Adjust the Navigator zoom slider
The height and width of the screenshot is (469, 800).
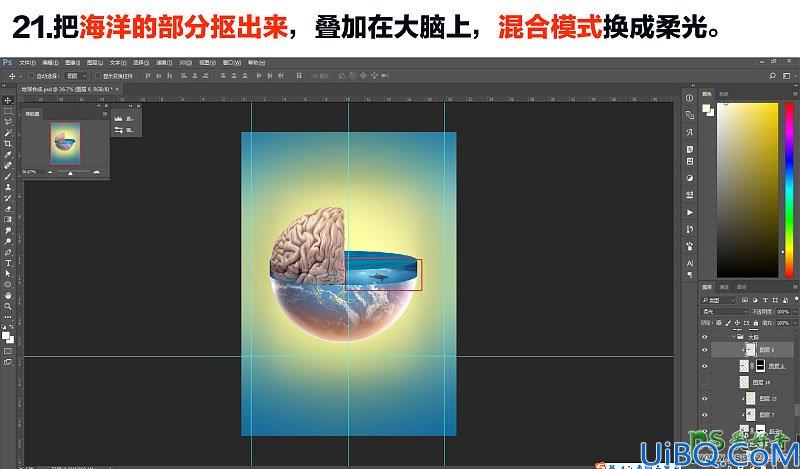coord(70,174)
